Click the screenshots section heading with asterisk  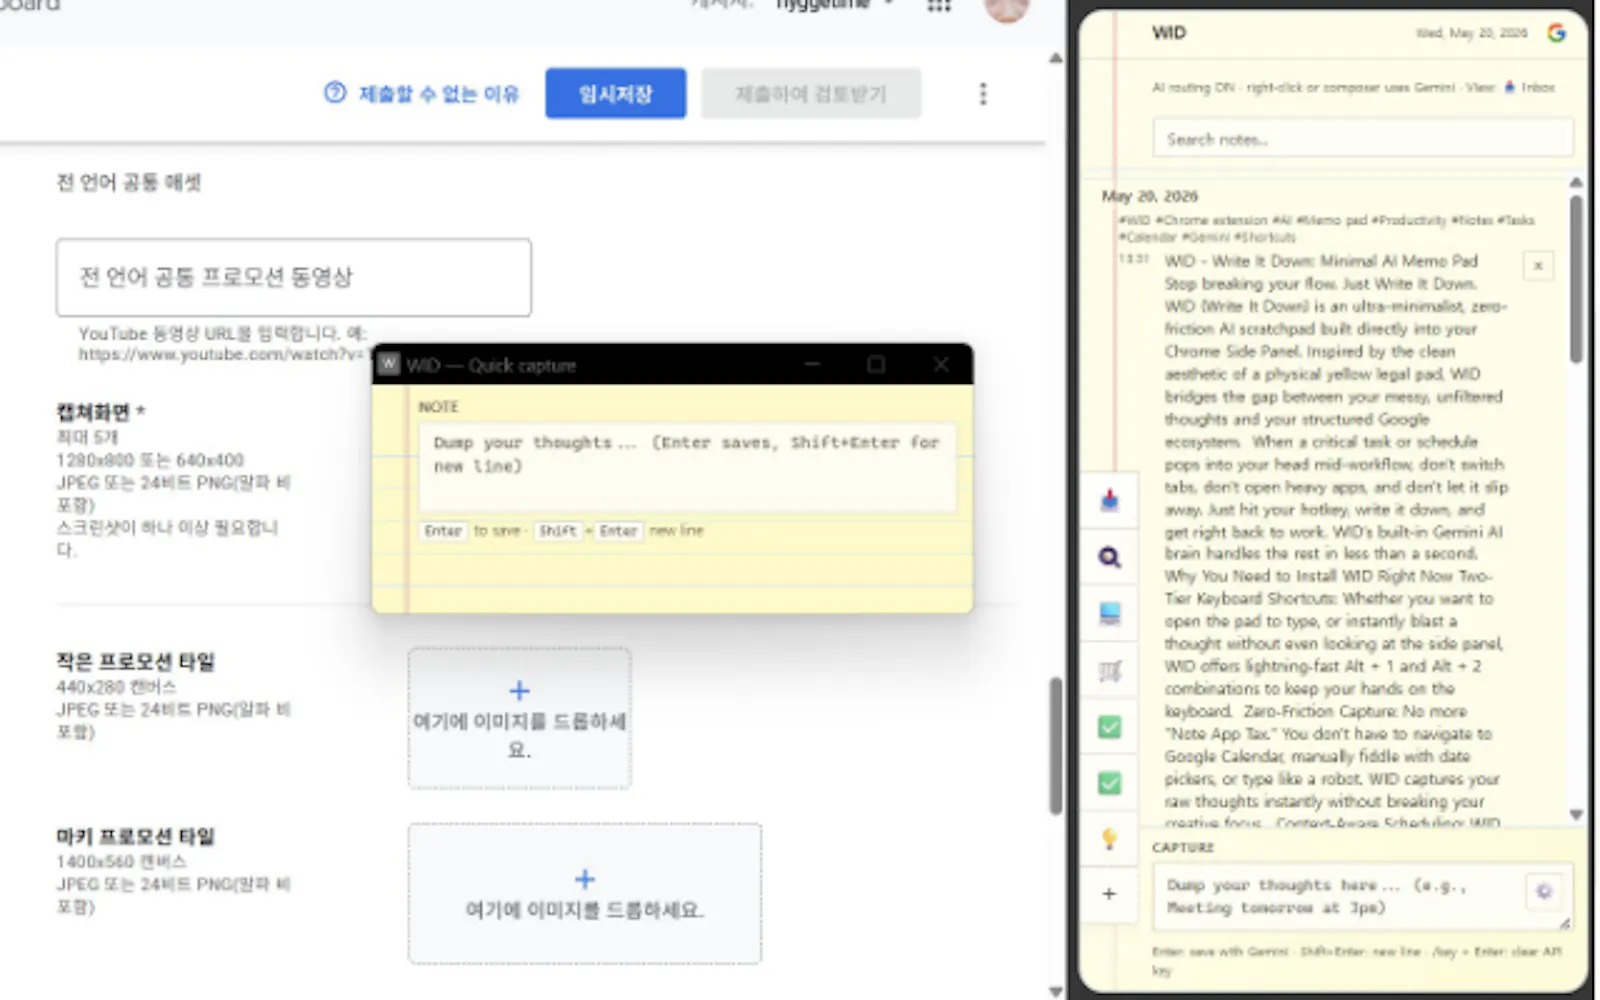[100, 412]
